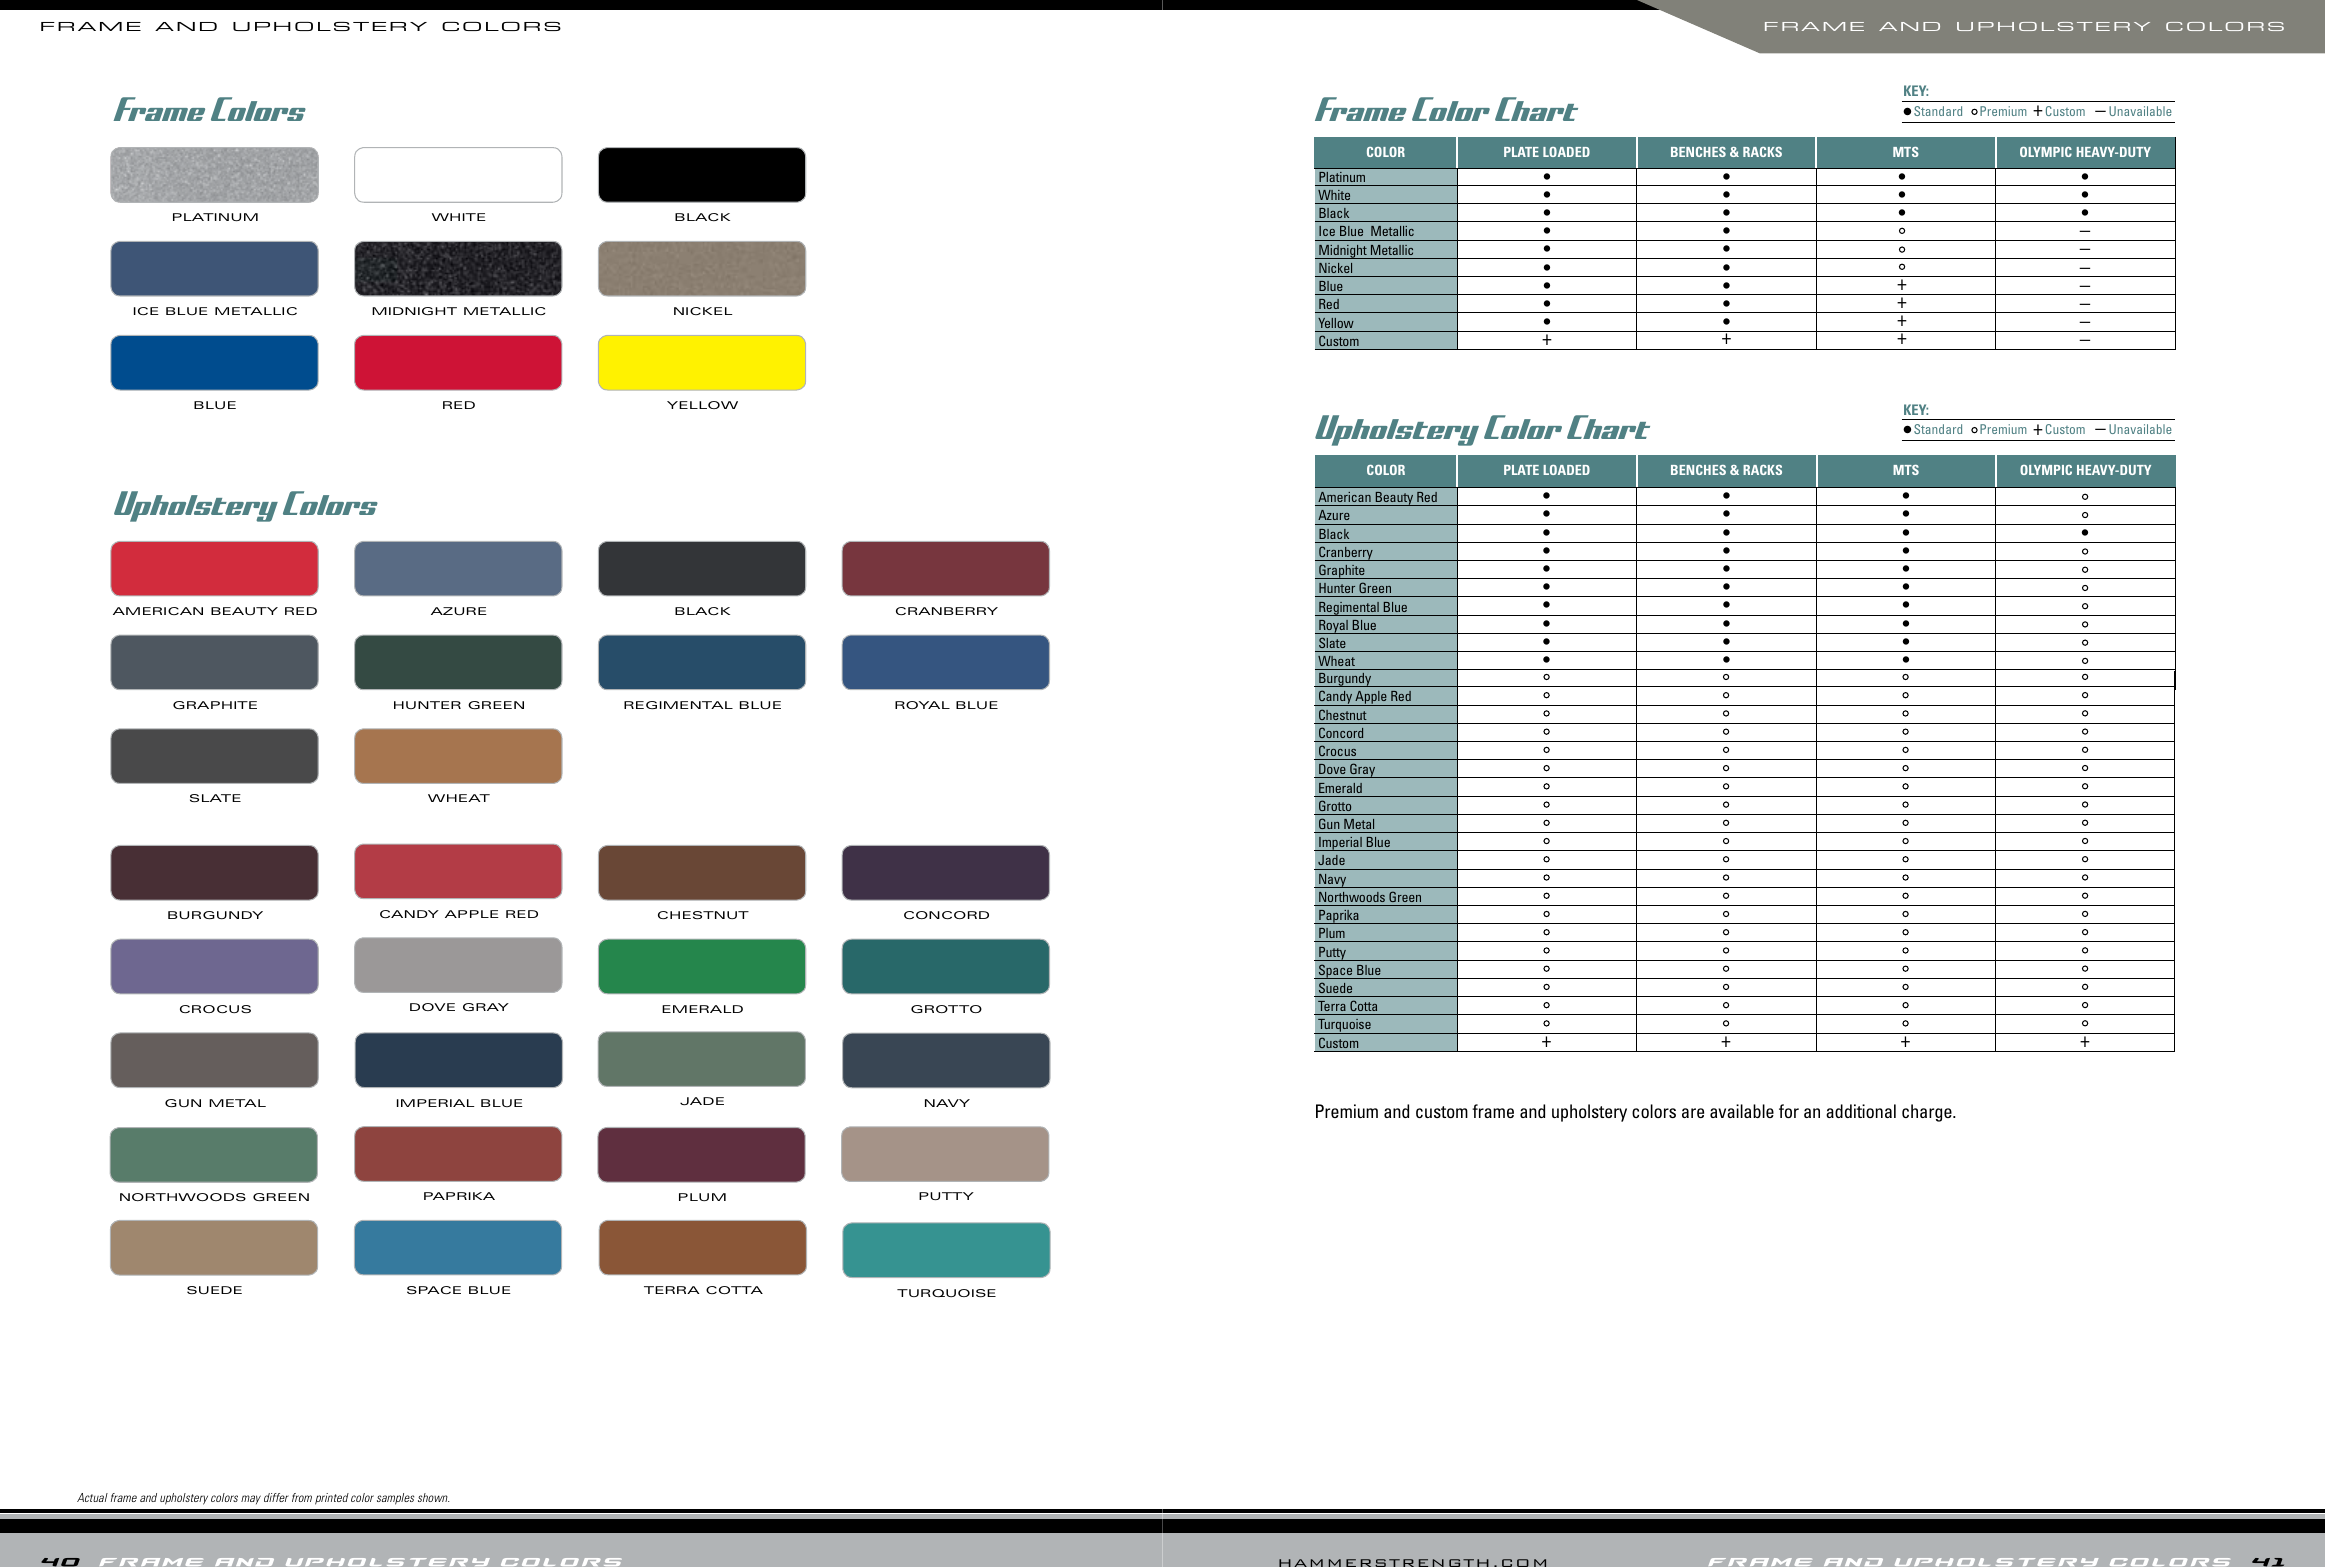This screenshot has width=2325, height=1567.
Task: Pick the Northwoods Green swatch
Action: (x=214, y=1155)
